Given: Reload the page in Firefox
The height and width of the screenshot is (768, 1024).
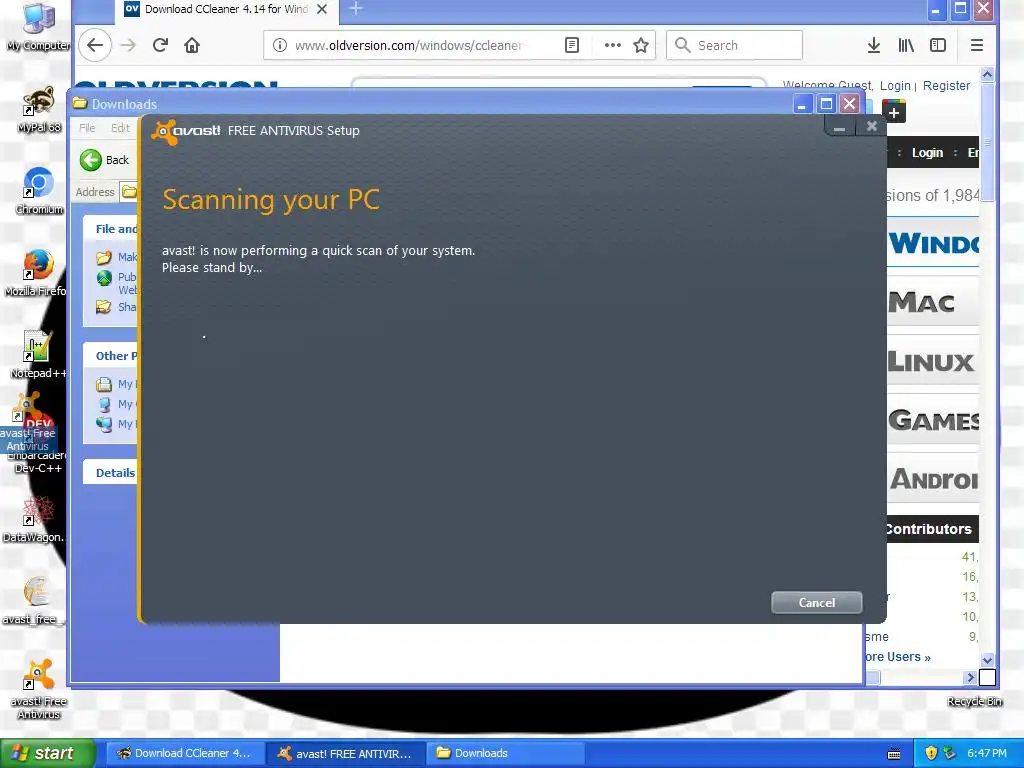Looking at the screenshot, I should pos(160,45).
